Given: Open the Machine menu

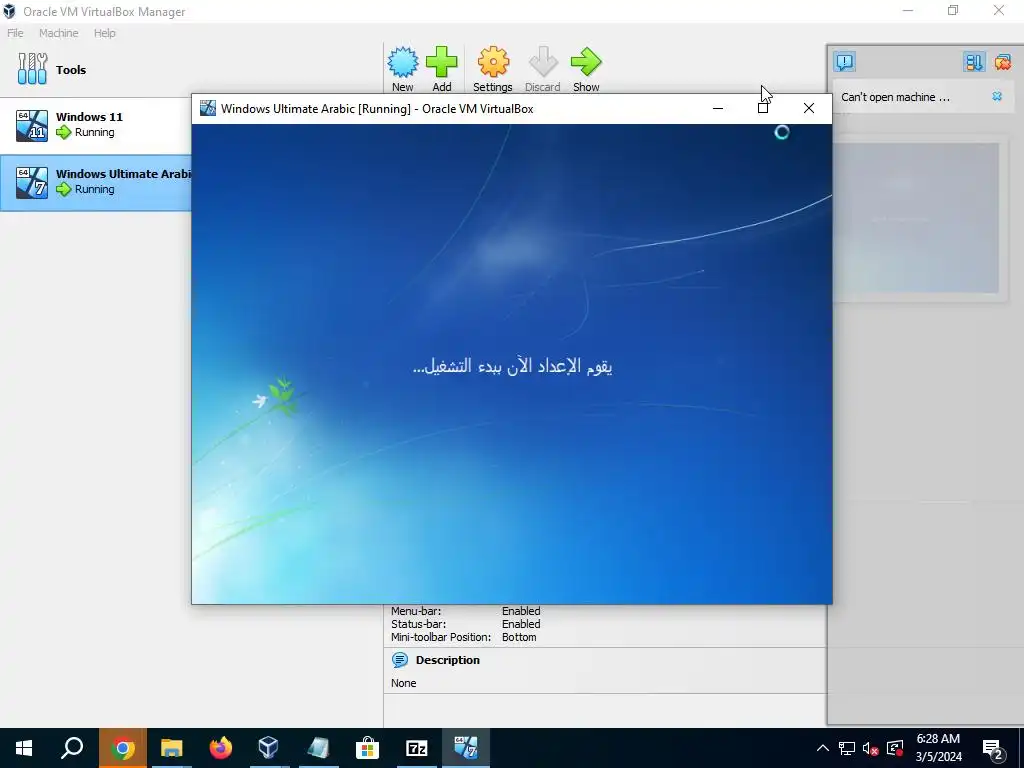Looking at the screenshot, I should pos(58,33).
